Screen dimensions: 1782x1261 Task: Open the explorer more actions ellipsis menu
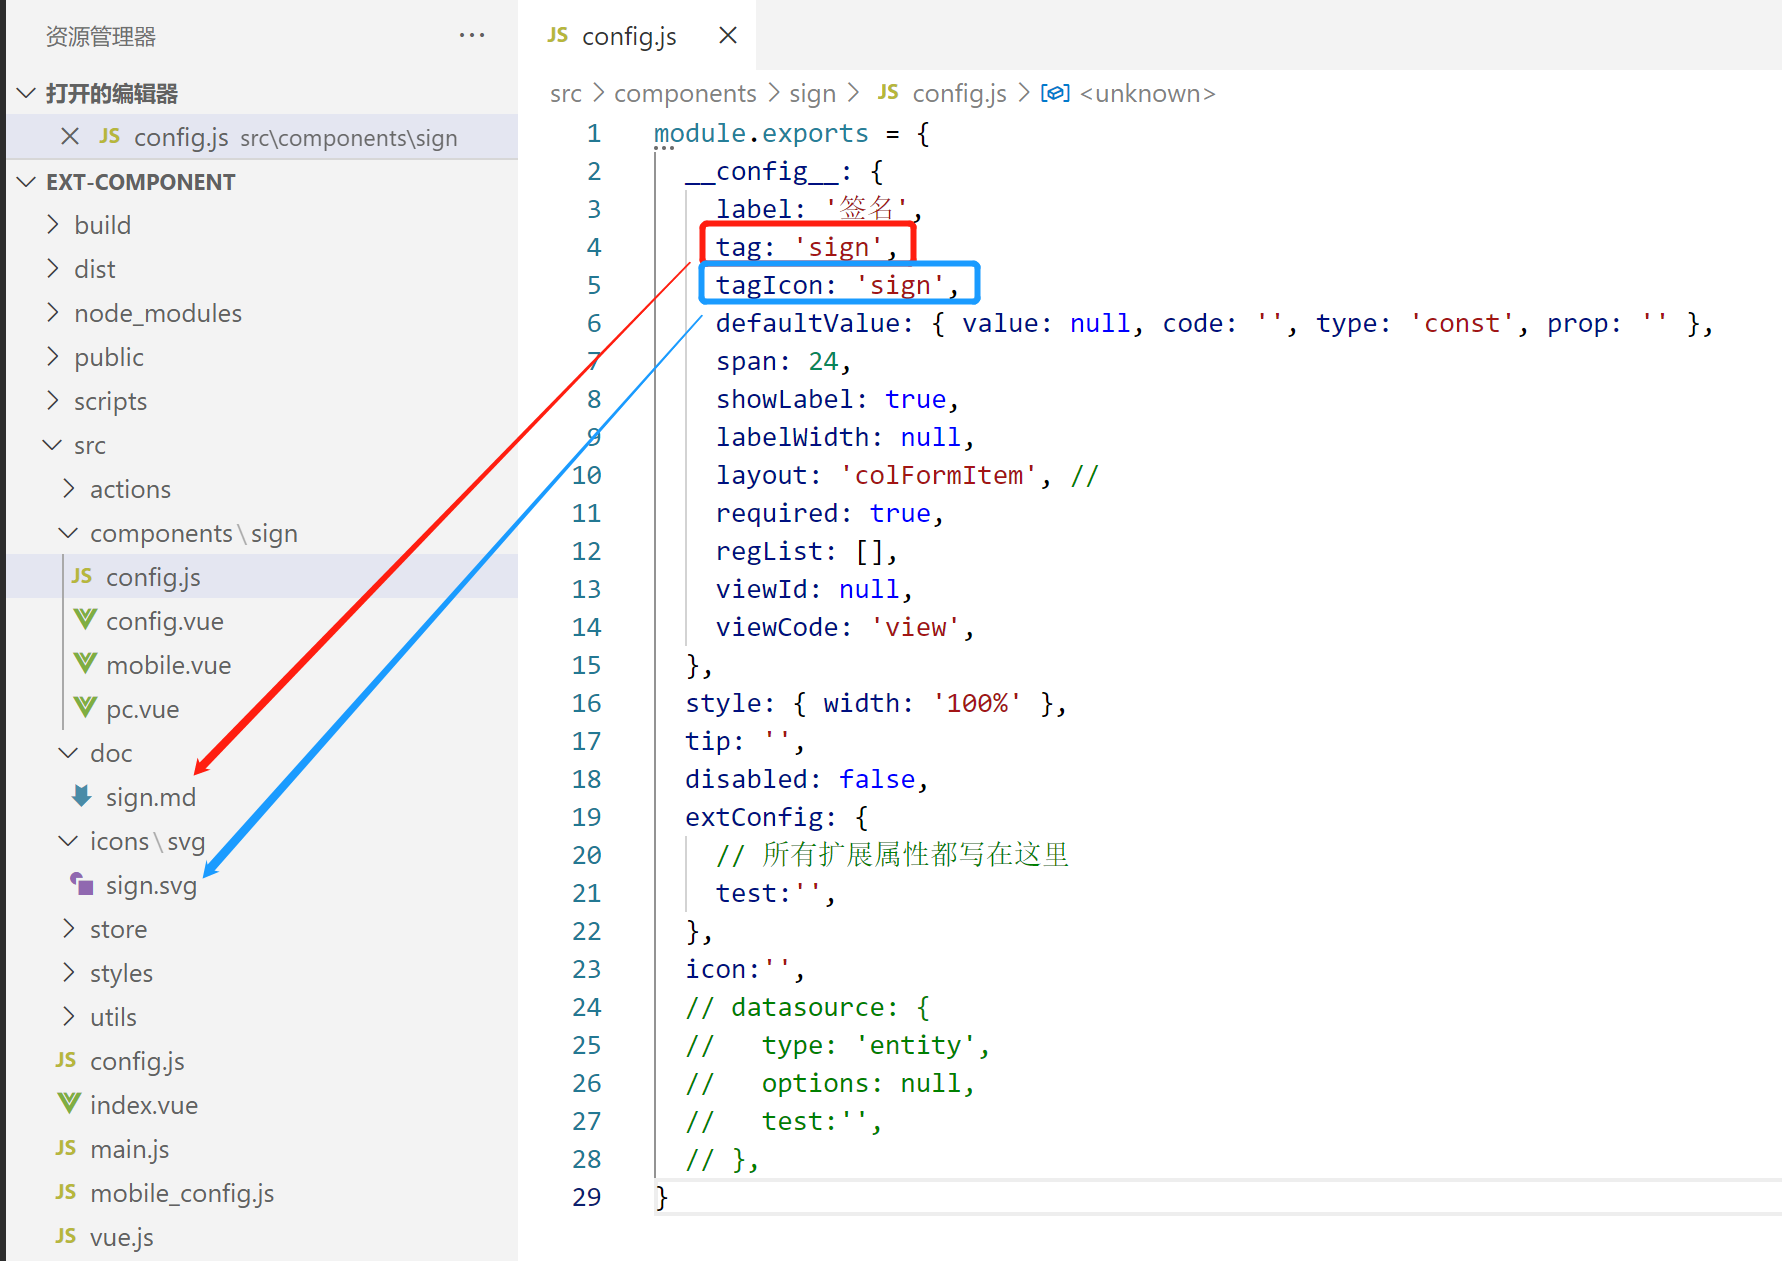[471, 36]
